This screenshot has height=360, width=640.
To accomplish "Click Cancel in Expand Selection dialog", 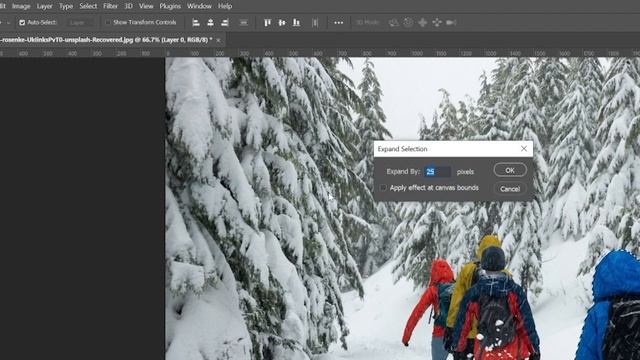I will 510,189.
